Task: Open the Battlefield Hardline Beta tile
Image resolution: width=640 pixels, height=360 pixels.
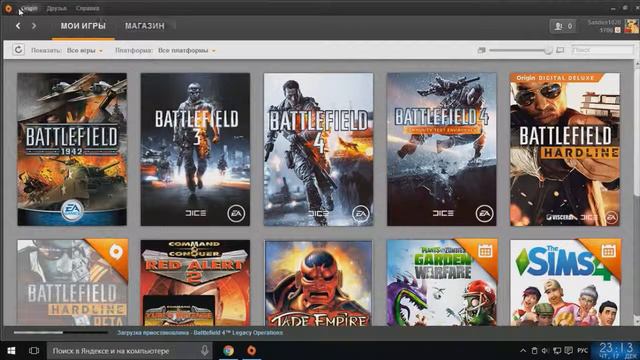Action: [72, 282]
